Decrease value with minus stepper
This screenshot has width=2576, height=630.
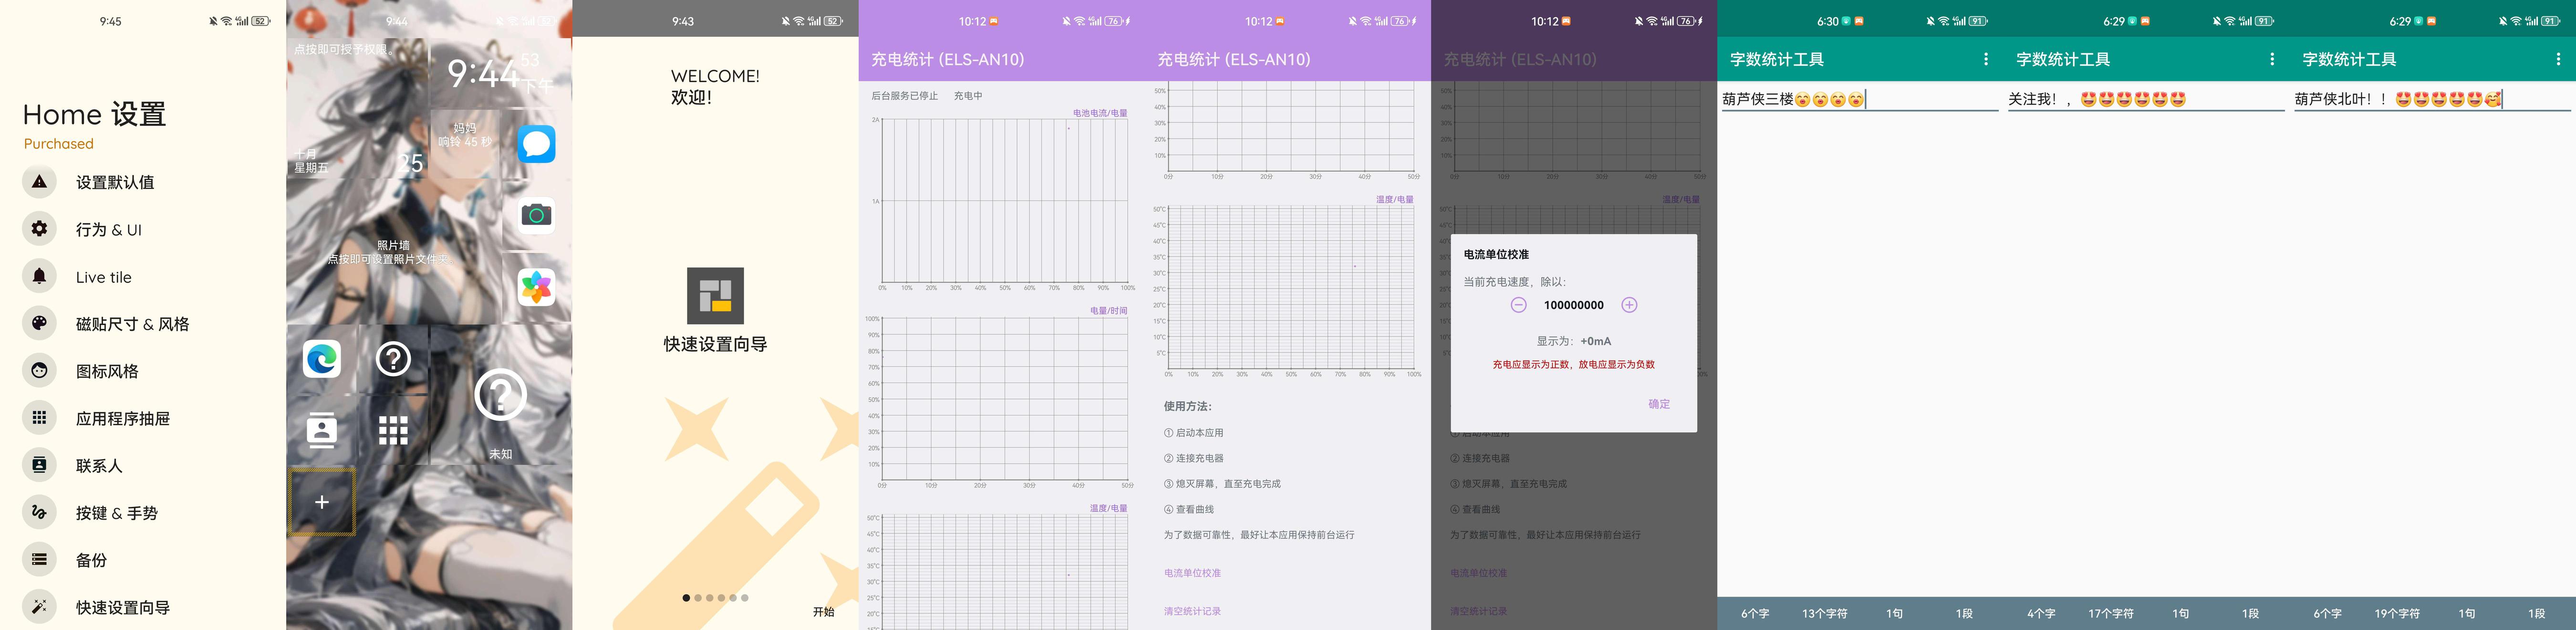coord(1518,305)
